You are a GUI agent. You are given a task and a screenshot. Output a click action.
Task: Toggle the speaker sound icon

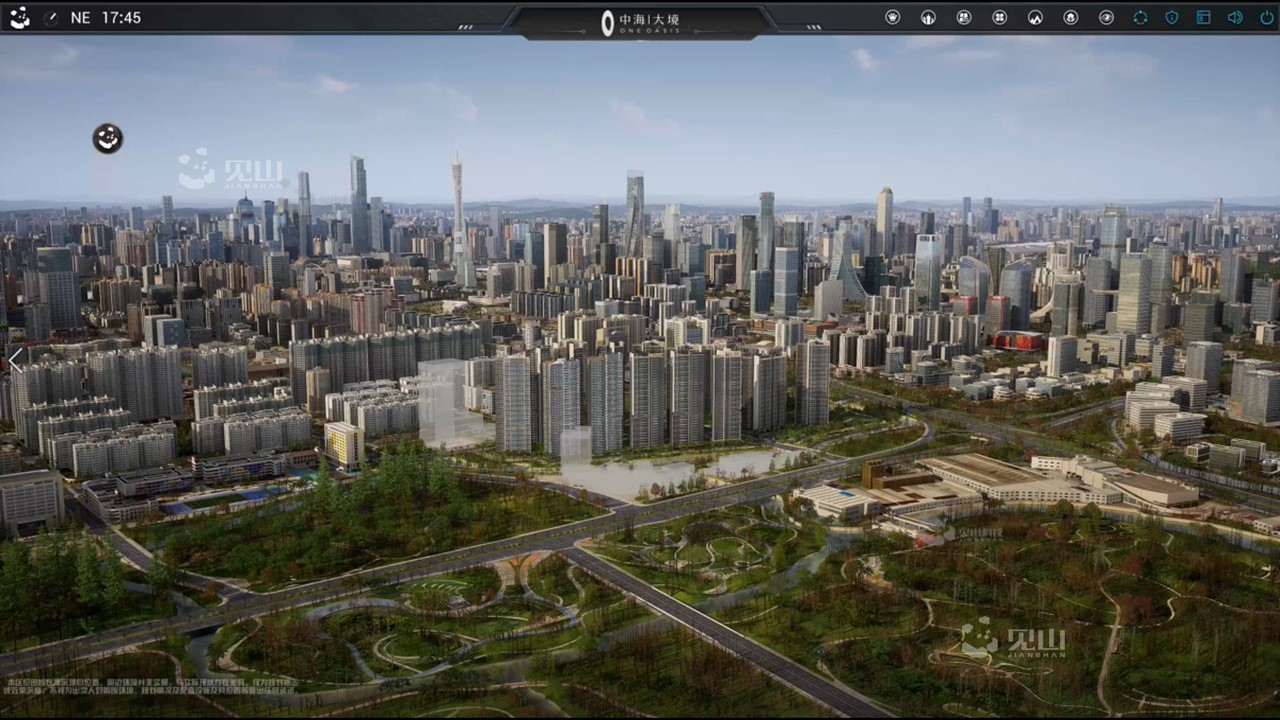[1235, 17]
